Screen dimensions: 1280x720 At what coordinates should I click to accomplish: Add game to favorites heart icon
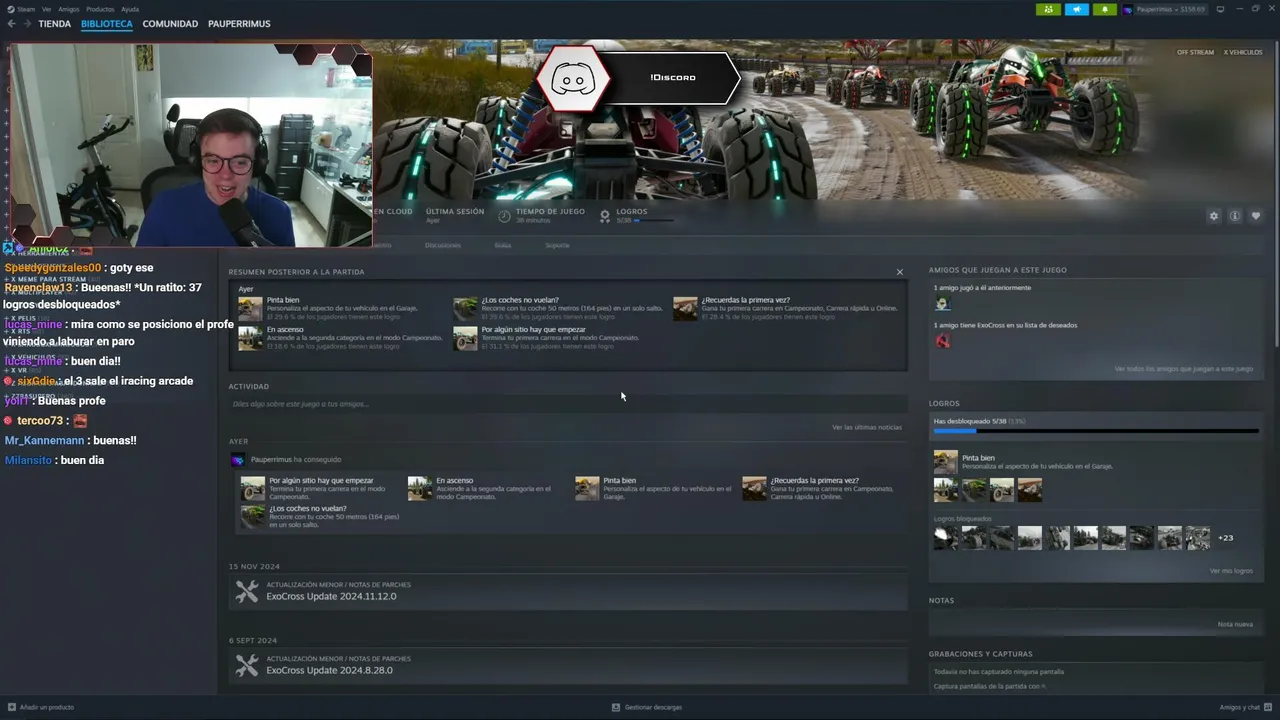(1256, 216)
